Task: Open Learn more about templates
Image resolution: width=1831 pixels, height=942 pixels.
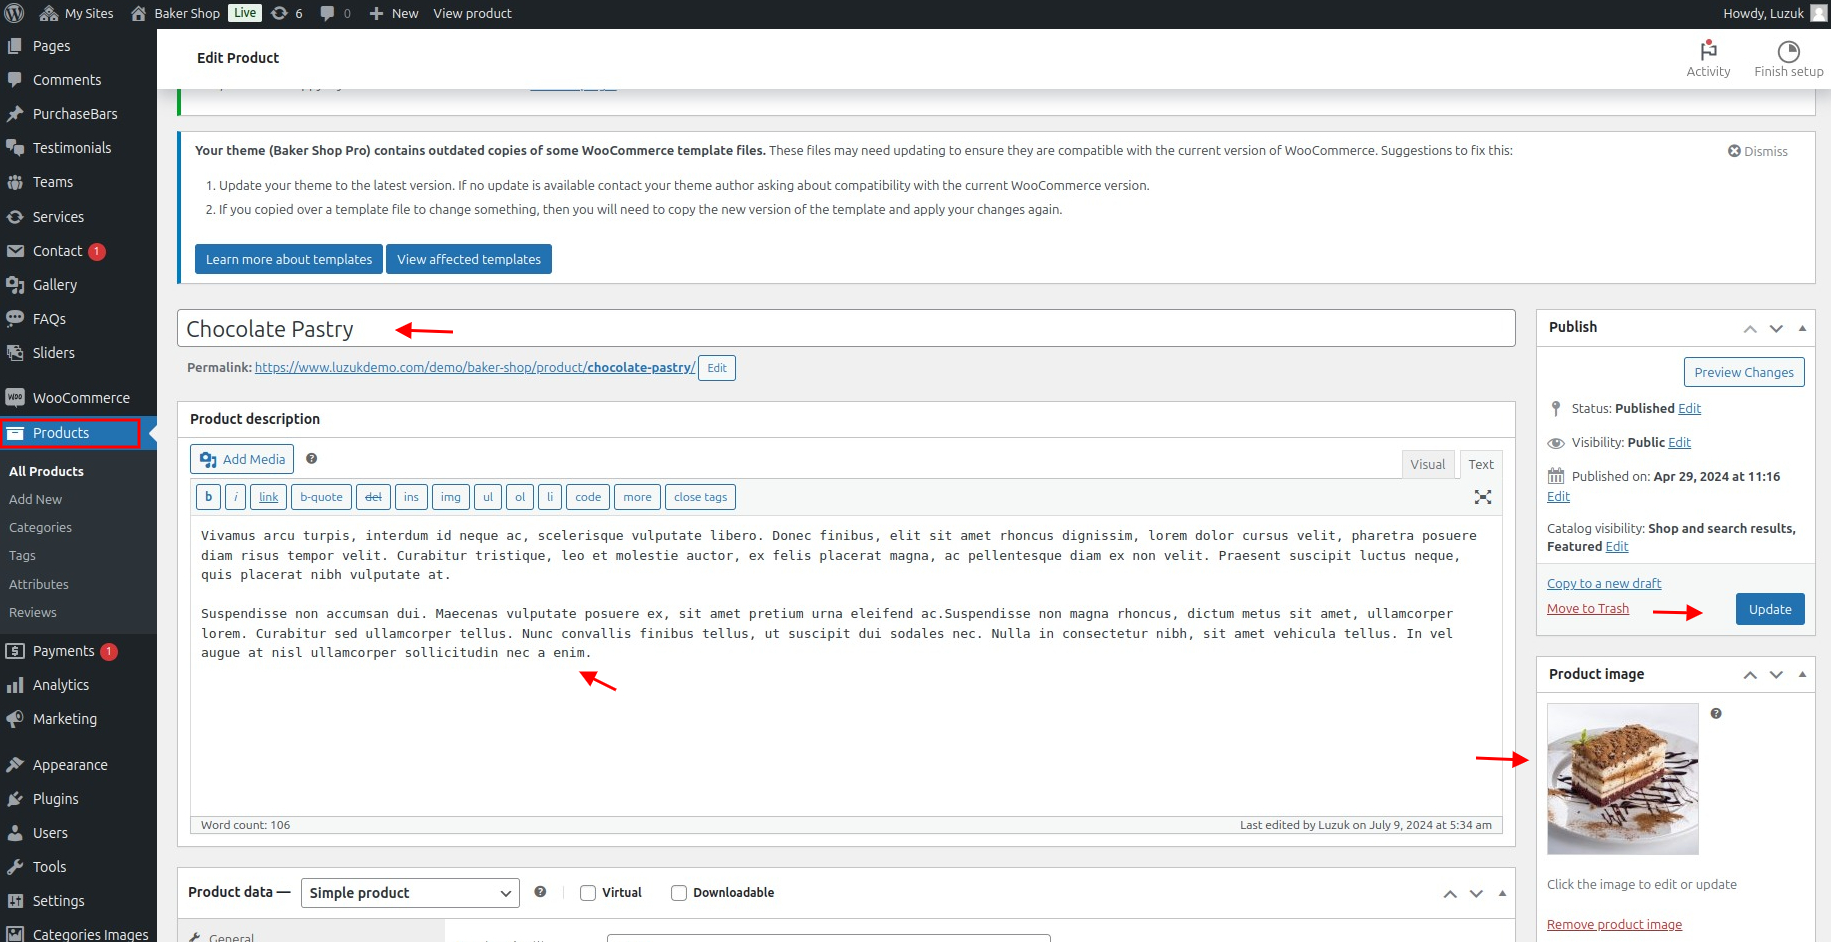Action: (289, 259)
